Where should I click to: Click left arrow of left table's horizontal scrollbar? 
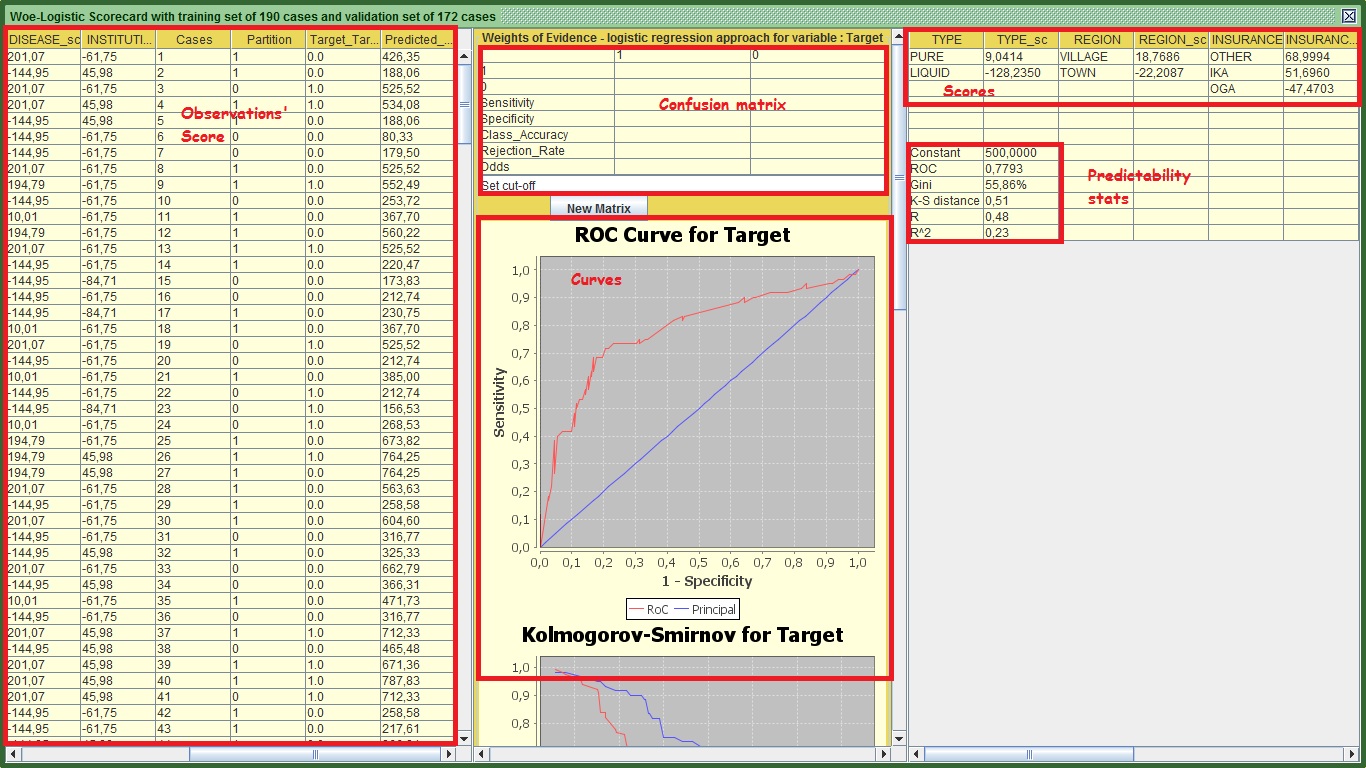(x=14, y=755)
